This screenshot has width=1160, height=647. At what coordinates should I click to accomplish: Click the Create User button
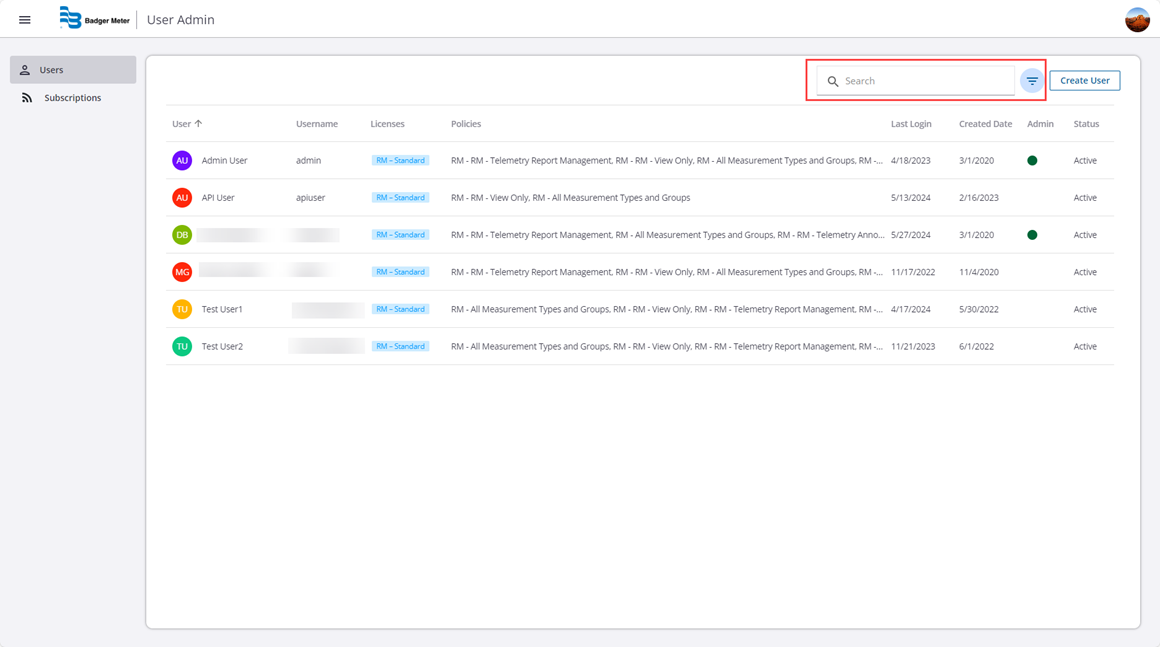[x=1084, y=81]
